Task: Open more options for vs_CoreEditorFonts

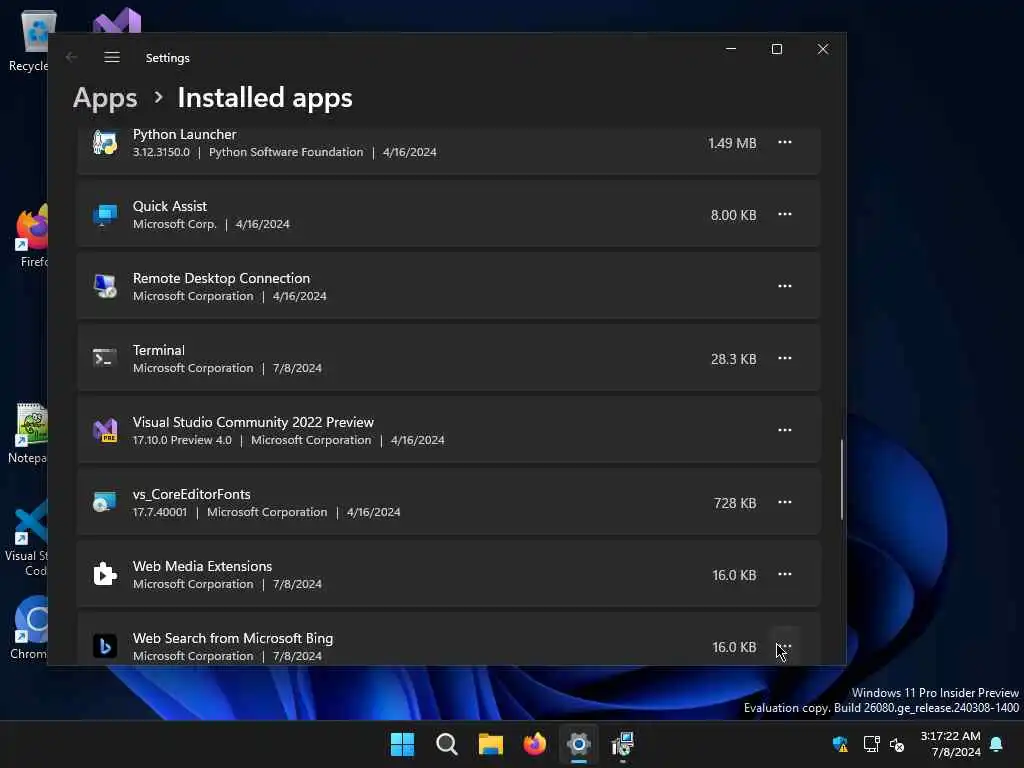Action: pos(784,502)
